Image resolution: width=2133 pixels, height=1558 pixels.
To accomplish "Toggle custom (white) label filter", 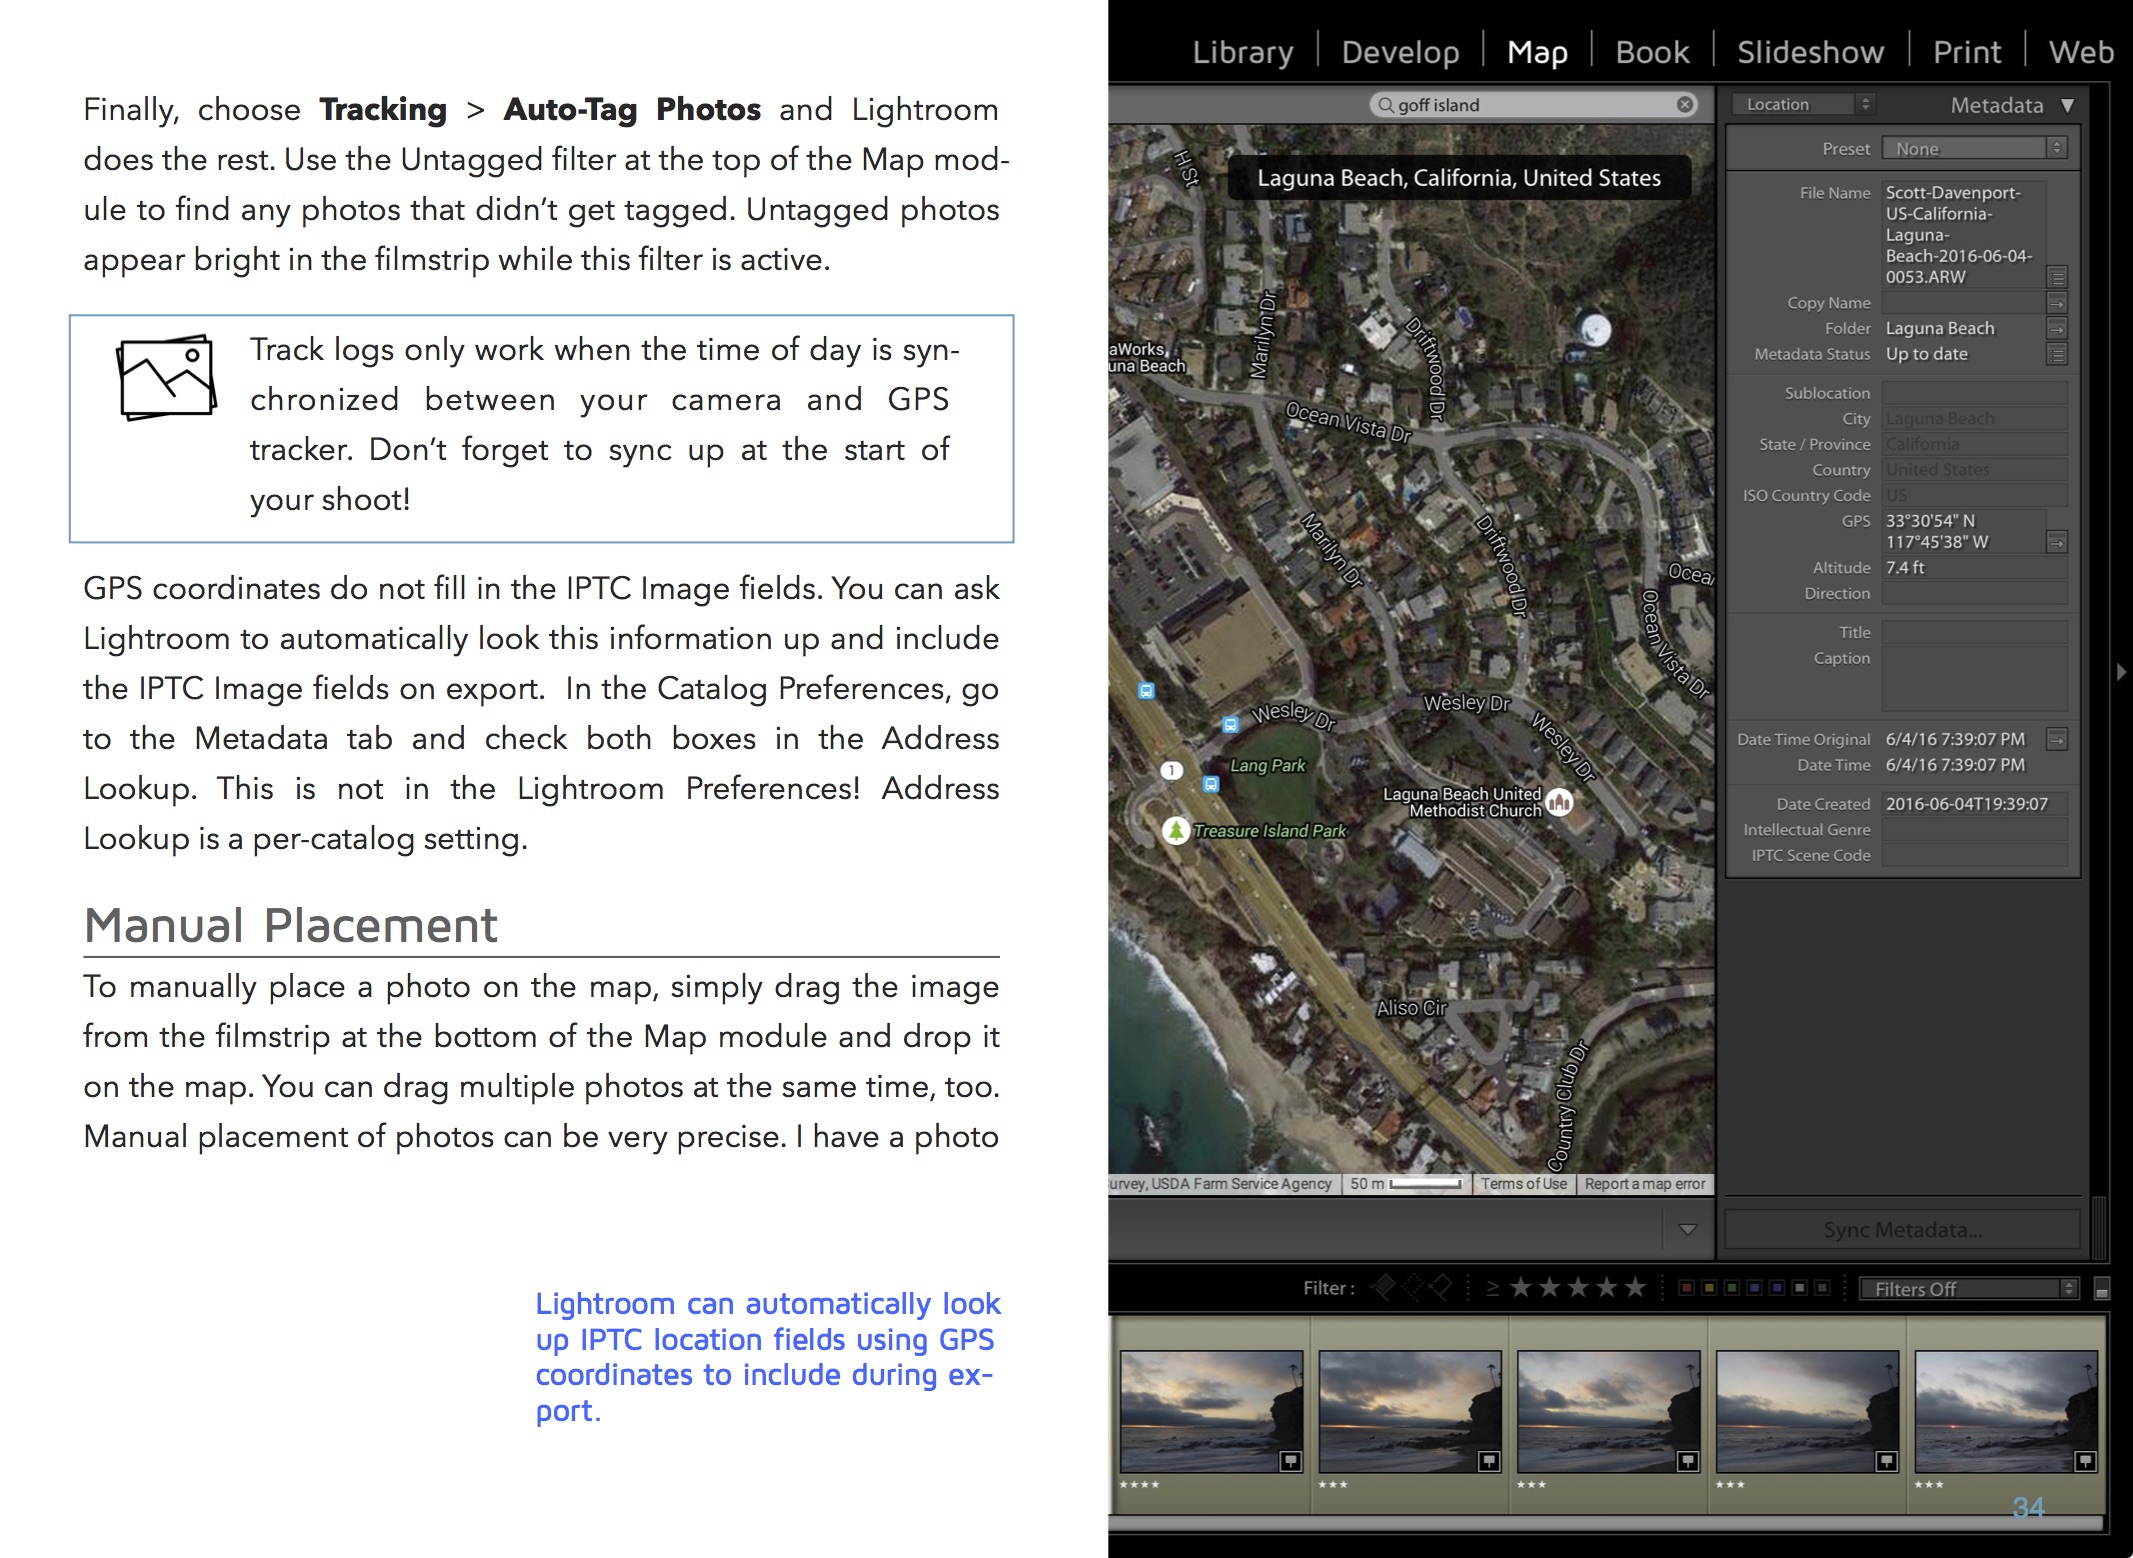I will click(1800, 1288).
